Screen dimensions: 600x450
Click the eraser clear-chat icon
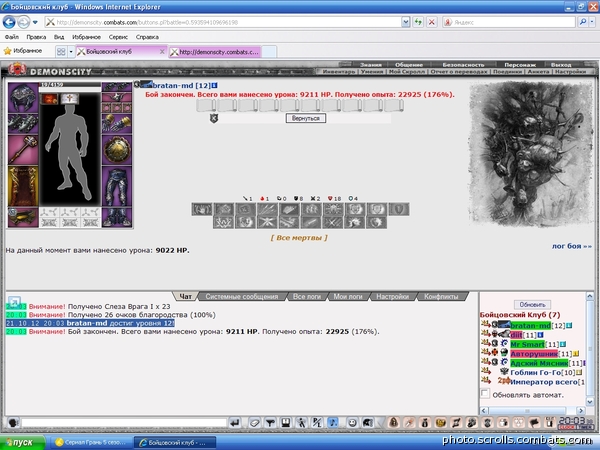tap(254, 423)
